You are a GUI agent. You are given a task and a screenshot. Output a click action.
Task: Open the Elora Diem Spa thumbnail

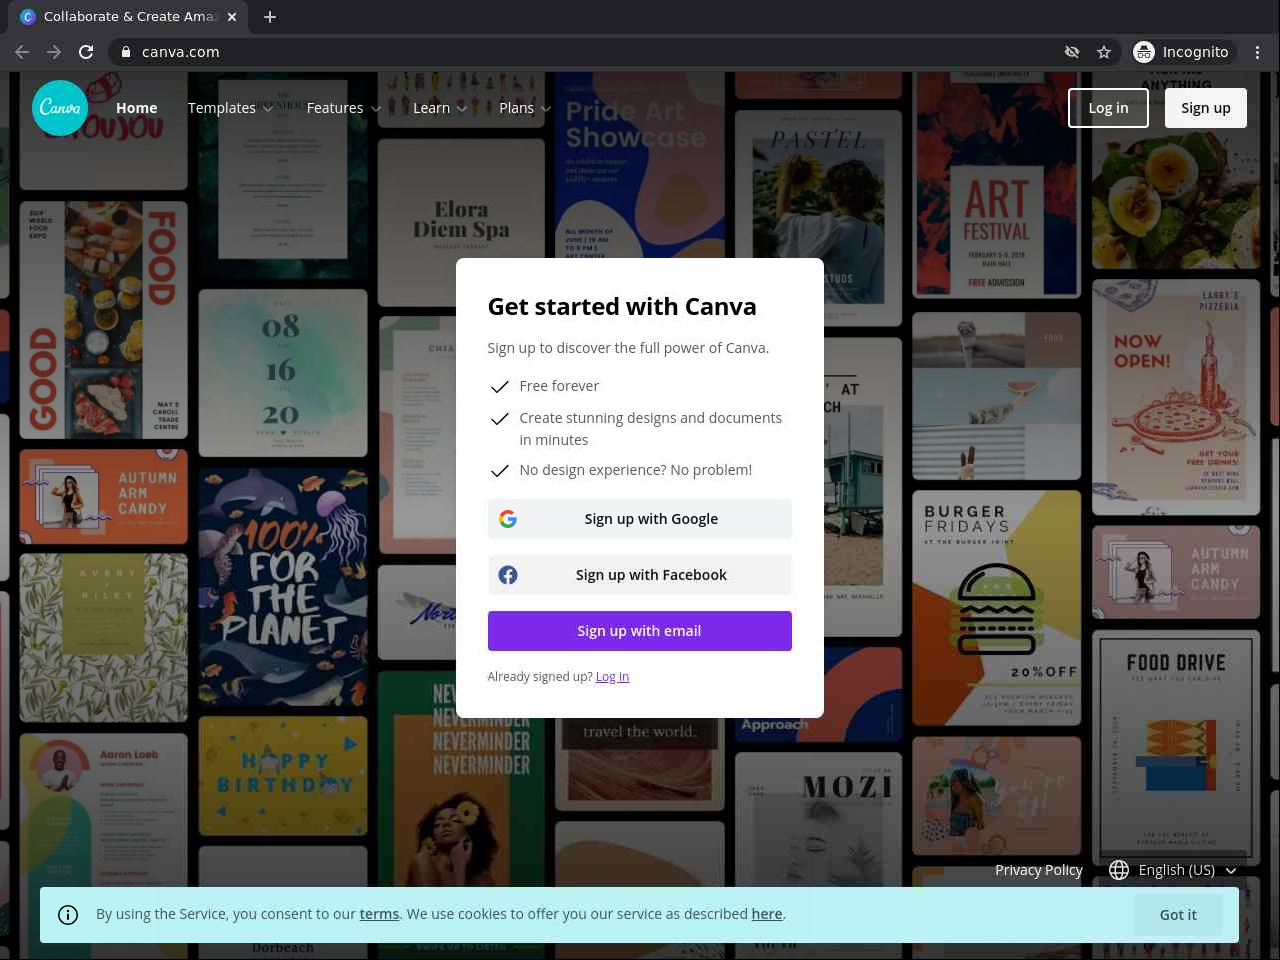[x=461, y=222]
